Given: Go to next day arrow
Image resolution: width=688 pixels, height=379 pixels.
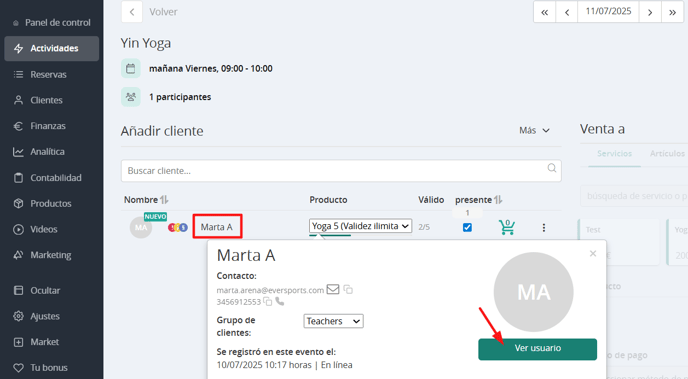Looking at the screenshot, I should point(650,12).
